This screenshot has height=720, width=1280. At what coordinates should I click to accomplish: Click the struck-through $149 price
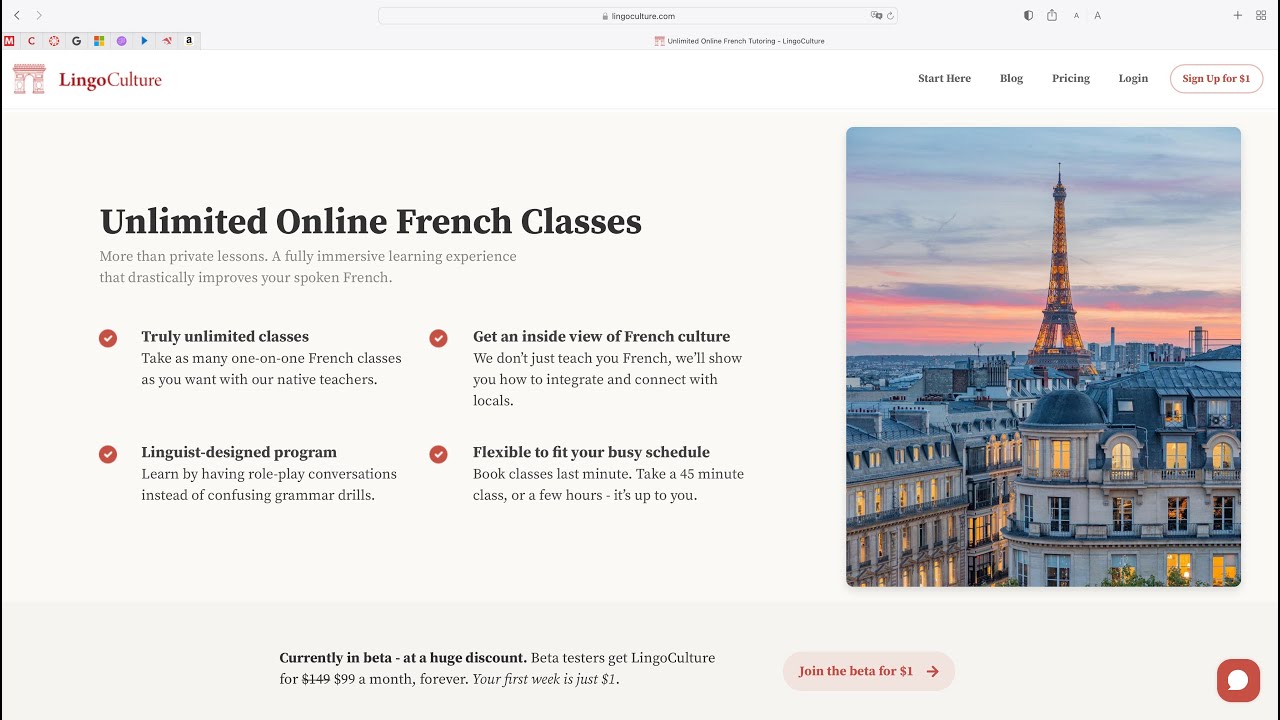(316, 680)
